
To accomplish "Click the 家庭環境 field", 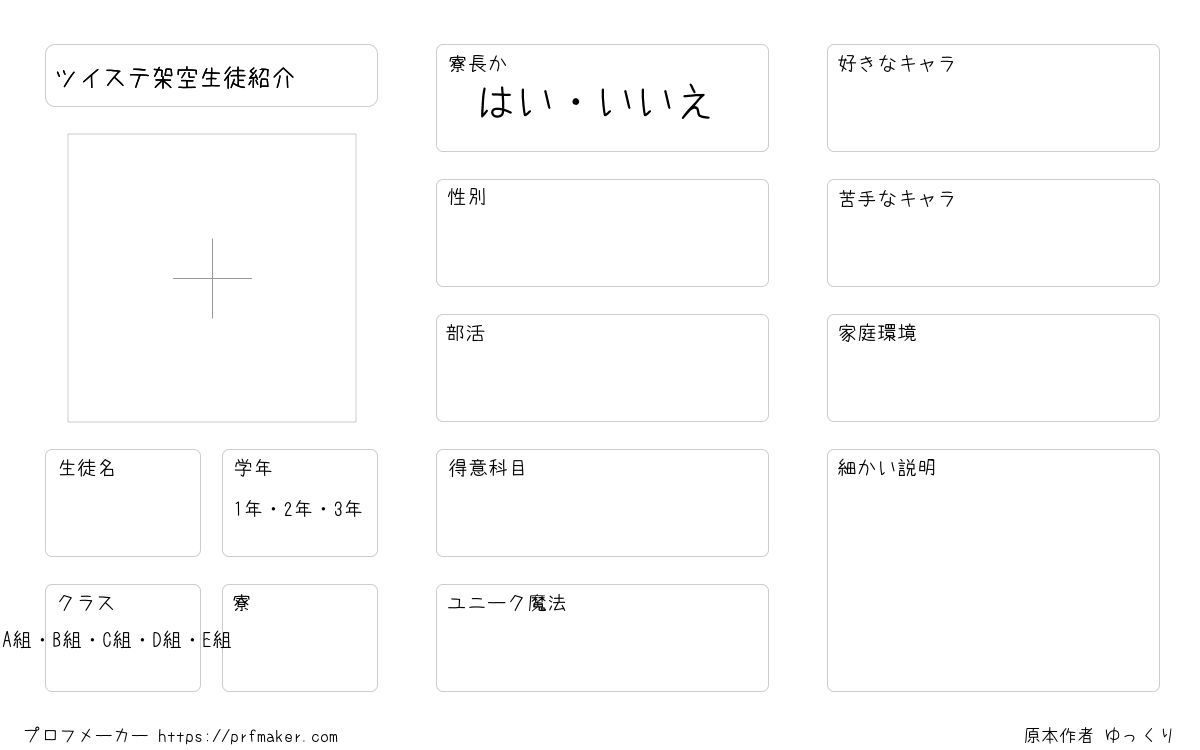I will 993,368.
